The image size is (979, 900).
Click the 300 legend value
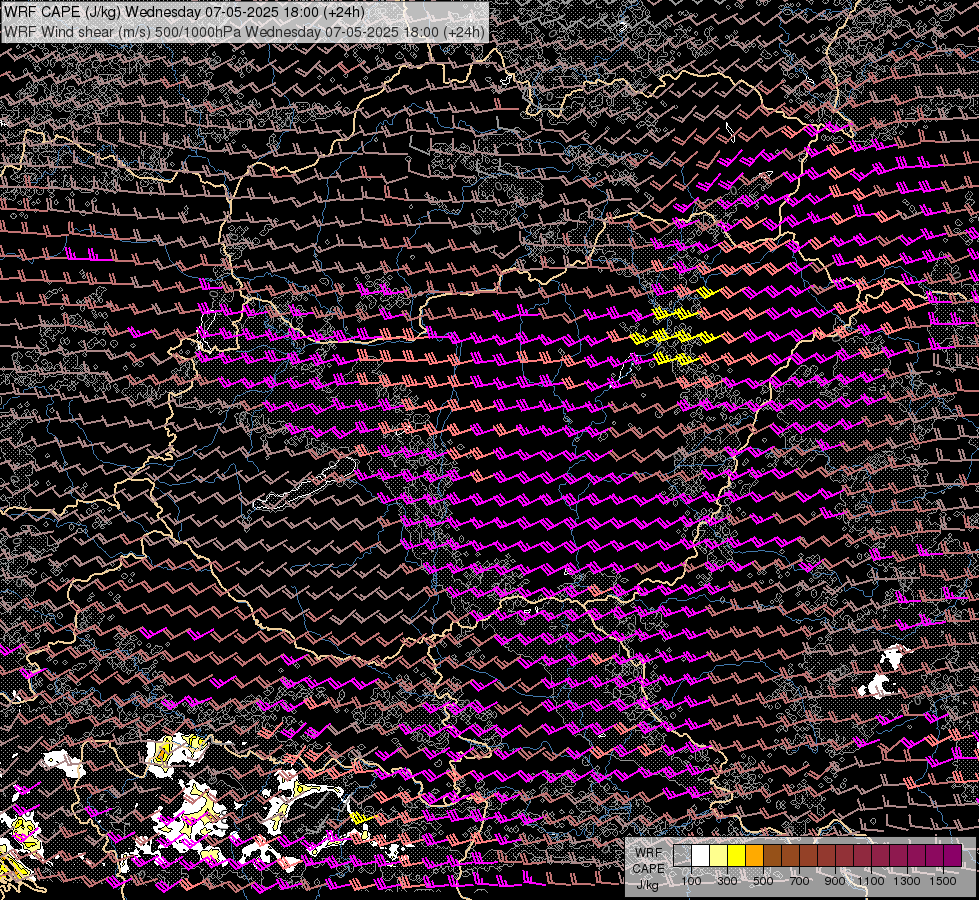[727, 881]
